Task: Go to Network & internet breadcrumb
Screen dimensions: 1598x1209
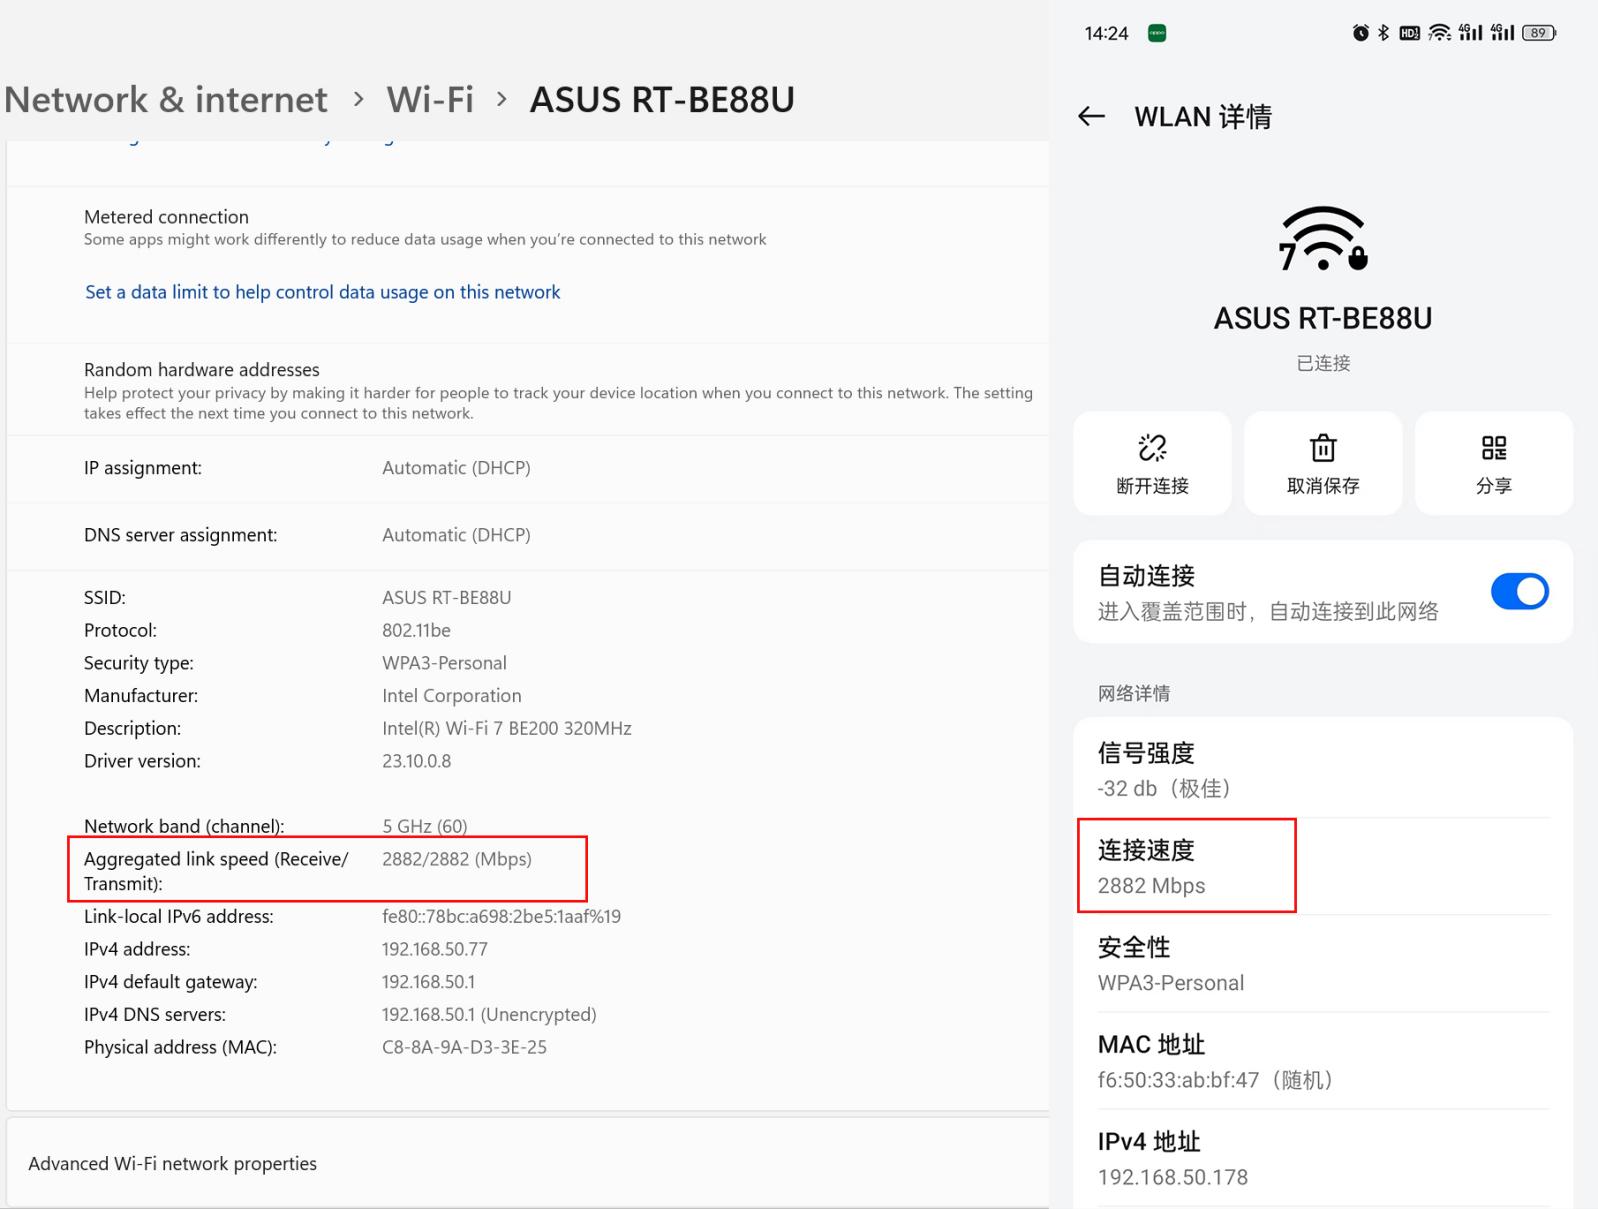Action: (166, 100)
